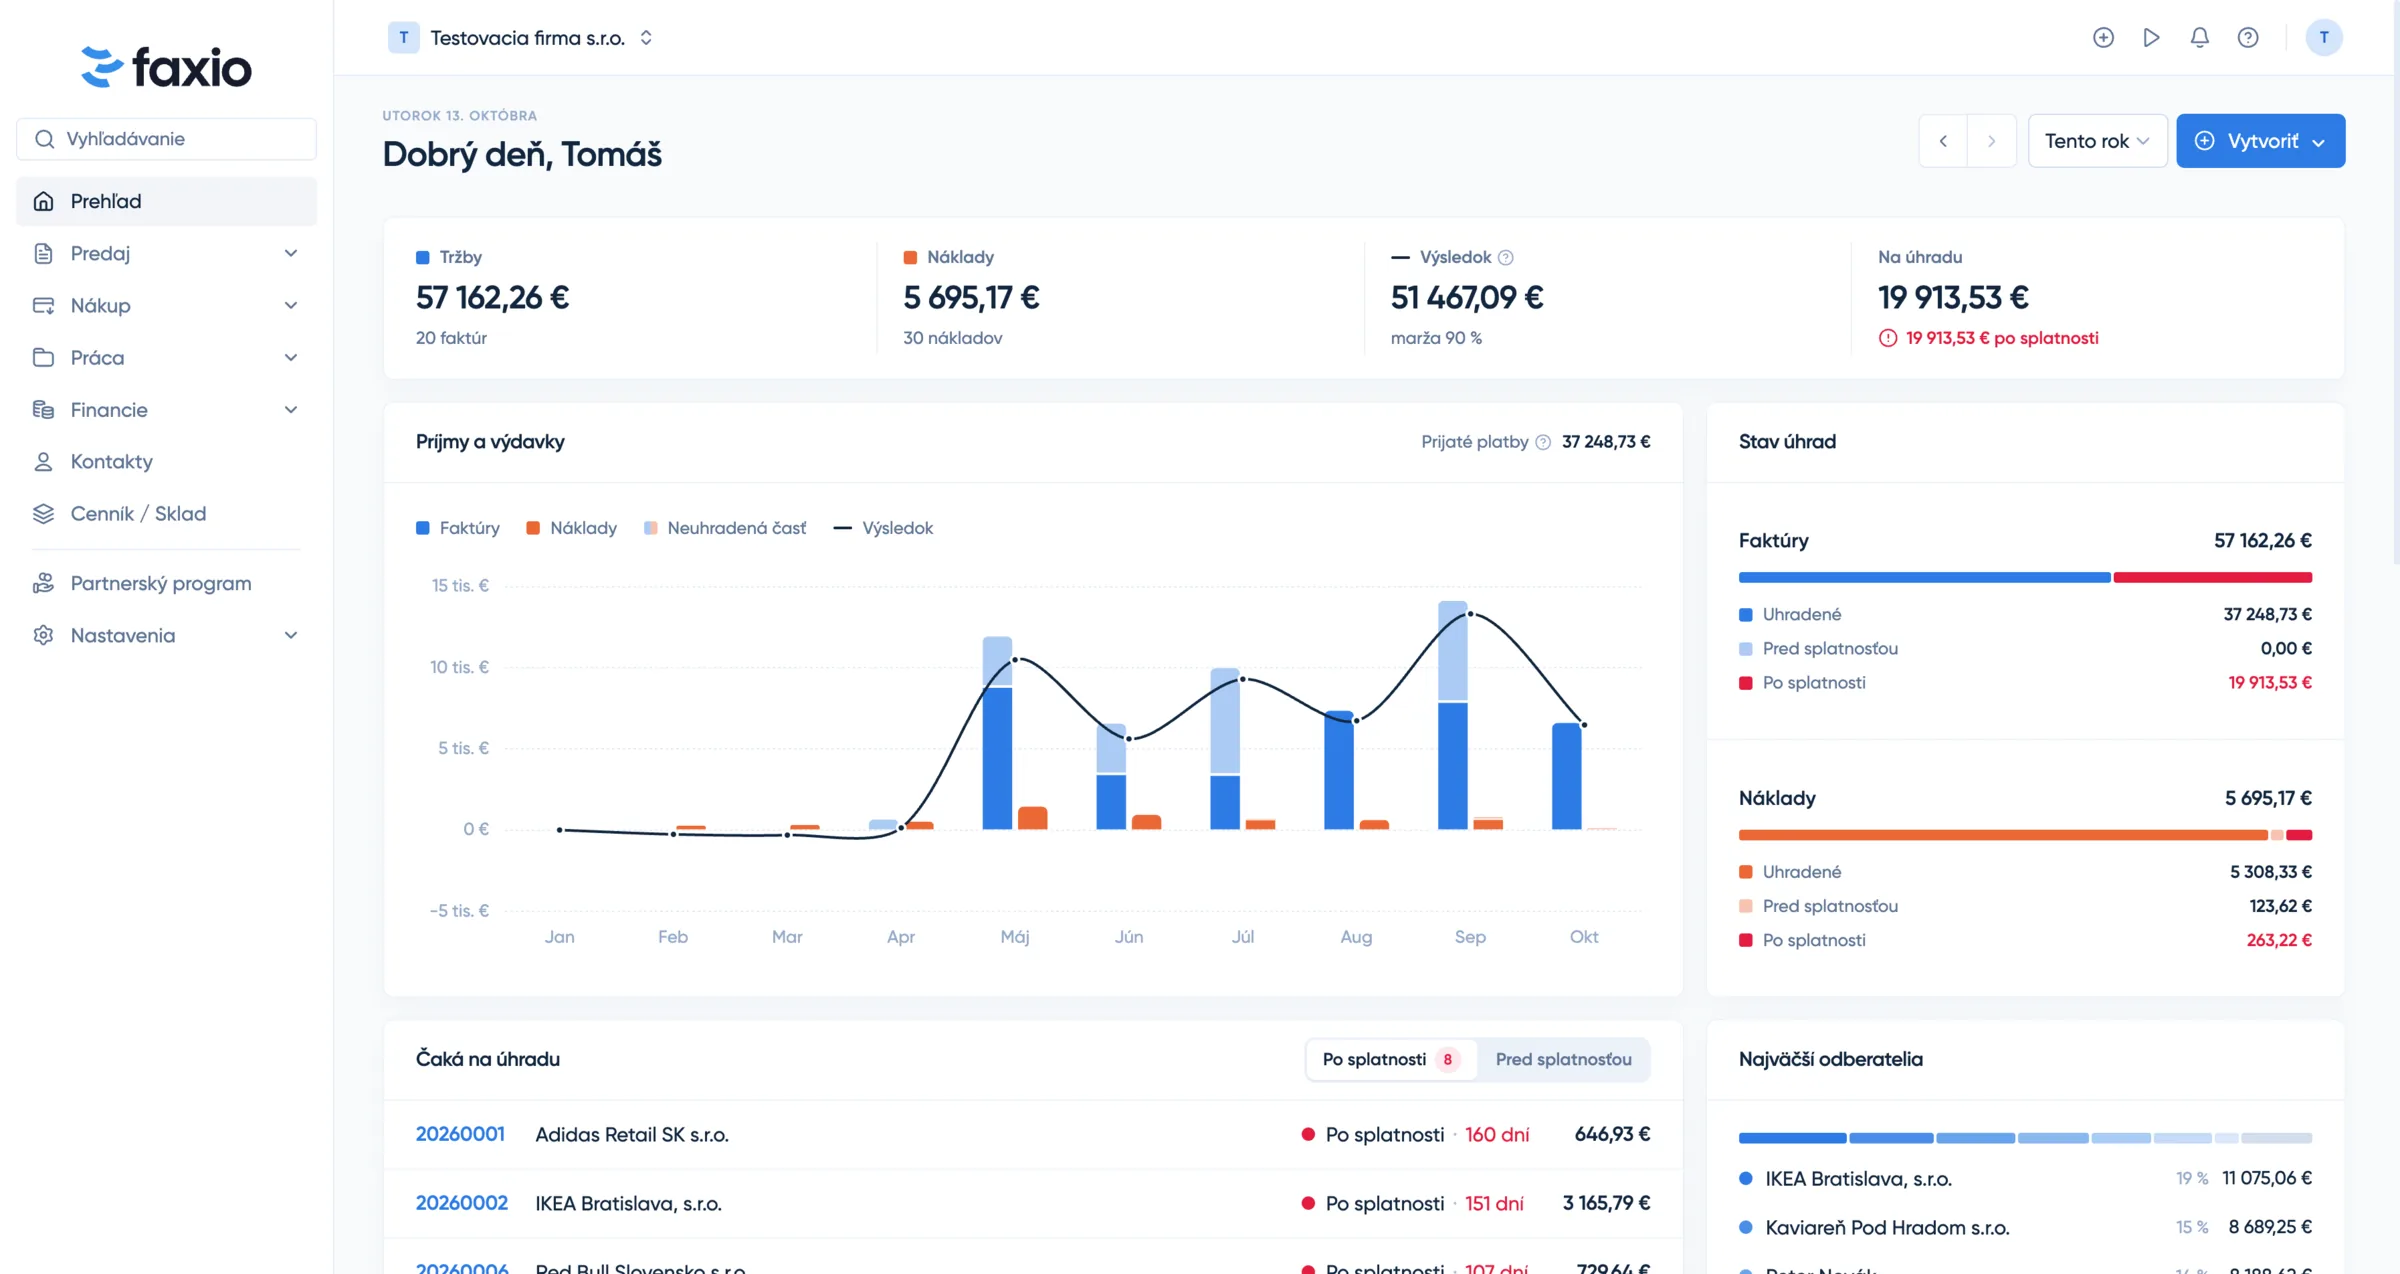This screenshot has width=2400, height=1274.
Task: Click the Cenník / Sklad layers icon
Action: pyautogui.click(x=43, y=513)
